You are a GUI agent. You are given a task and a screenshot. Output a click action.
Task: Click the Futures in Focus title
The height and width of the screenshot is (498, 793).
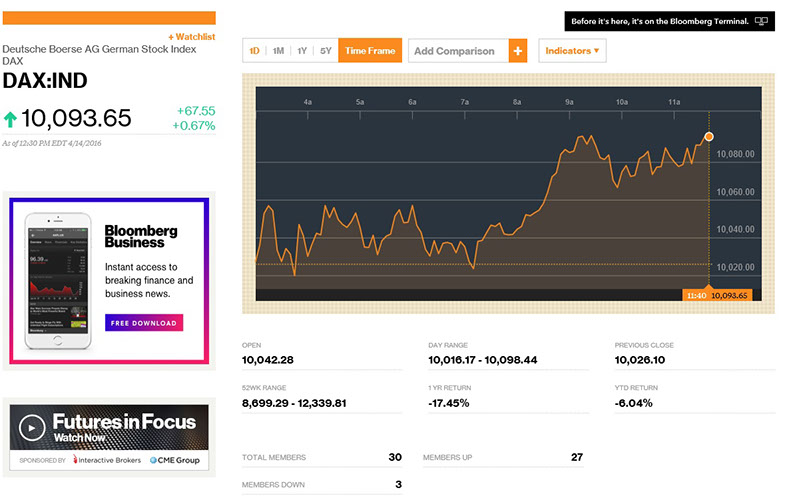click(x=124, y=421)
